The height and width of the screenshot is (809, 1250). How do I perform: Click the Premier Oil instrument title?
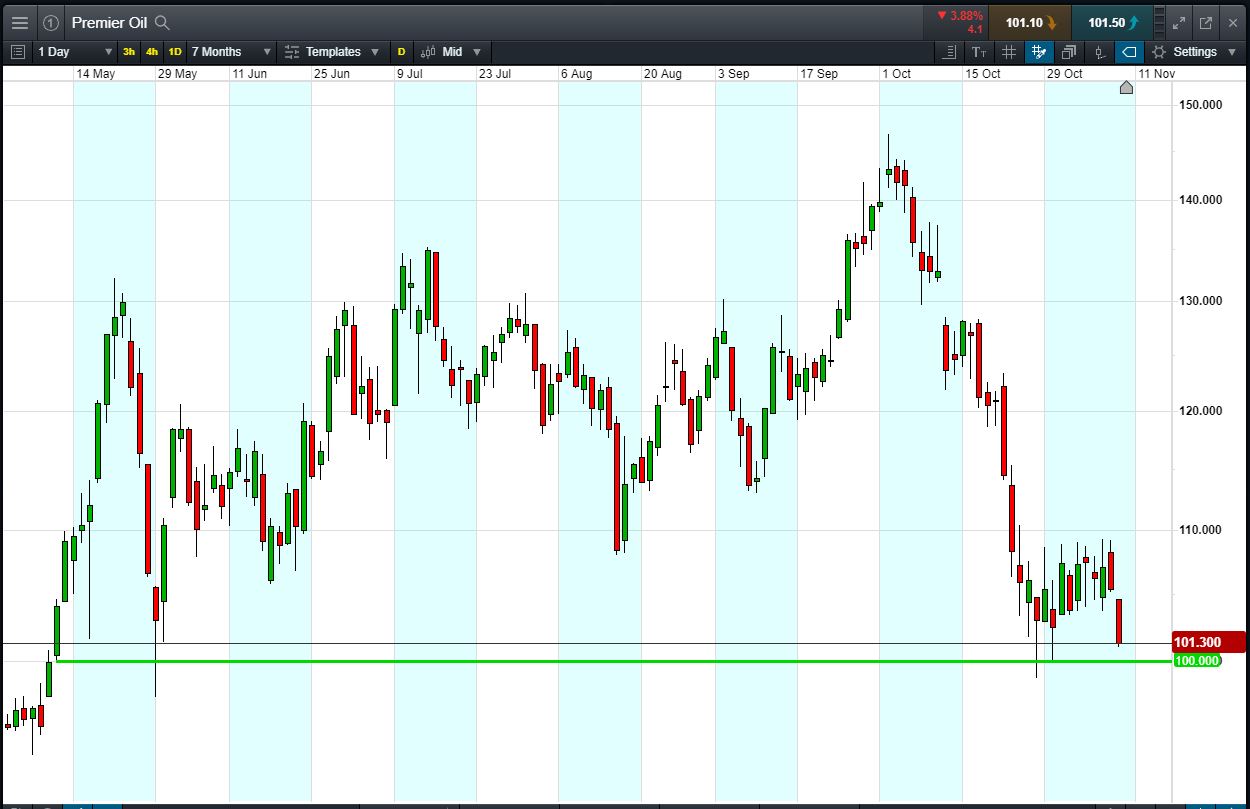[x=109, y=22]
